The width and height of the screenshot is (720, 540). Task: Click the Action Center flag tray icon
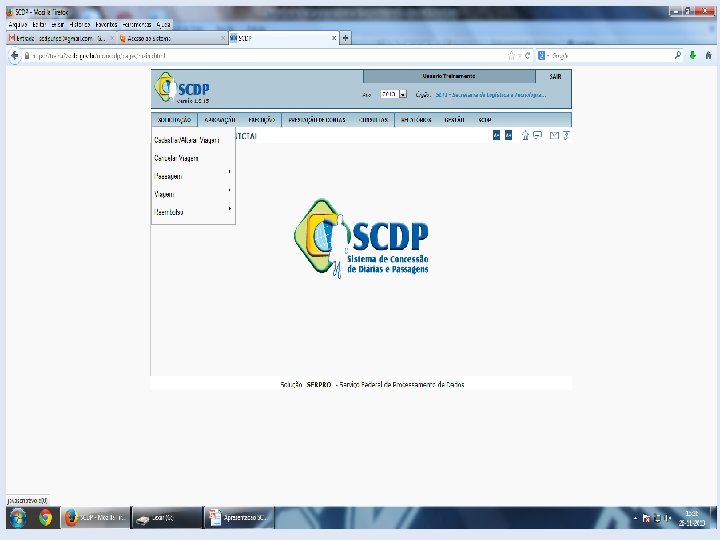pyautogui.click(x=646, y=518)
